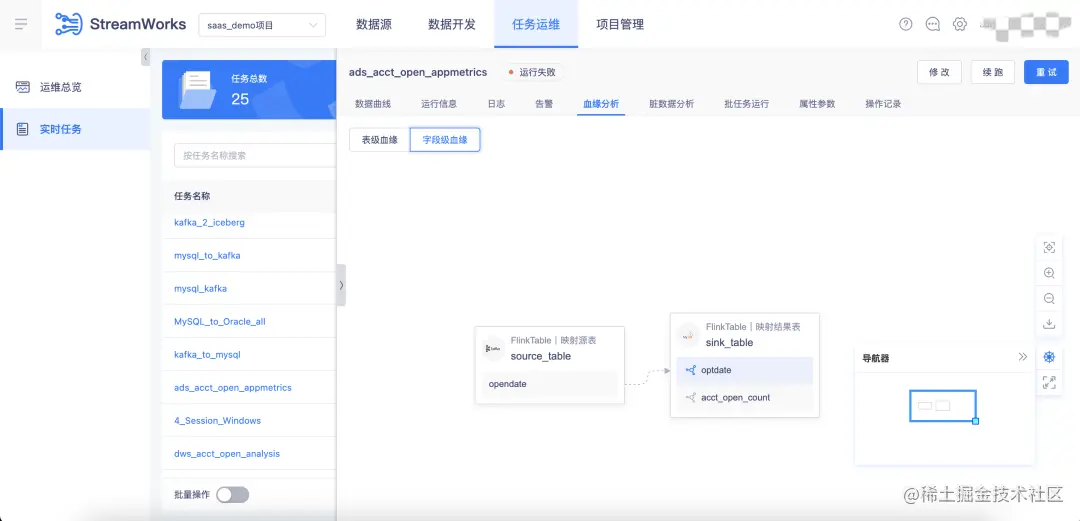
Task: Click lineage icon beside optdate field
Action: tap(690, 370)
